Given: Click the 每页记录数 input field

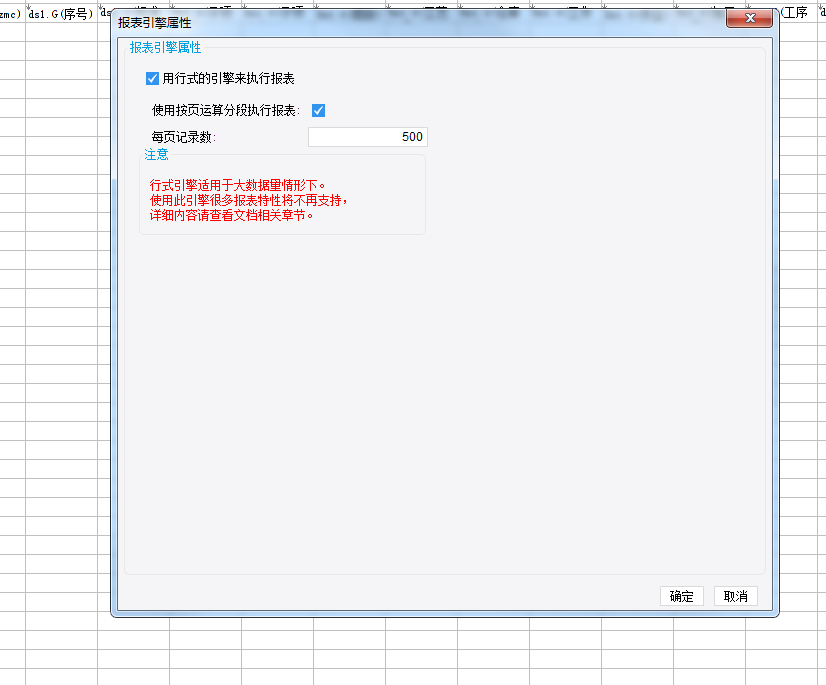Looking at the screenshot, I should (368, 137).
